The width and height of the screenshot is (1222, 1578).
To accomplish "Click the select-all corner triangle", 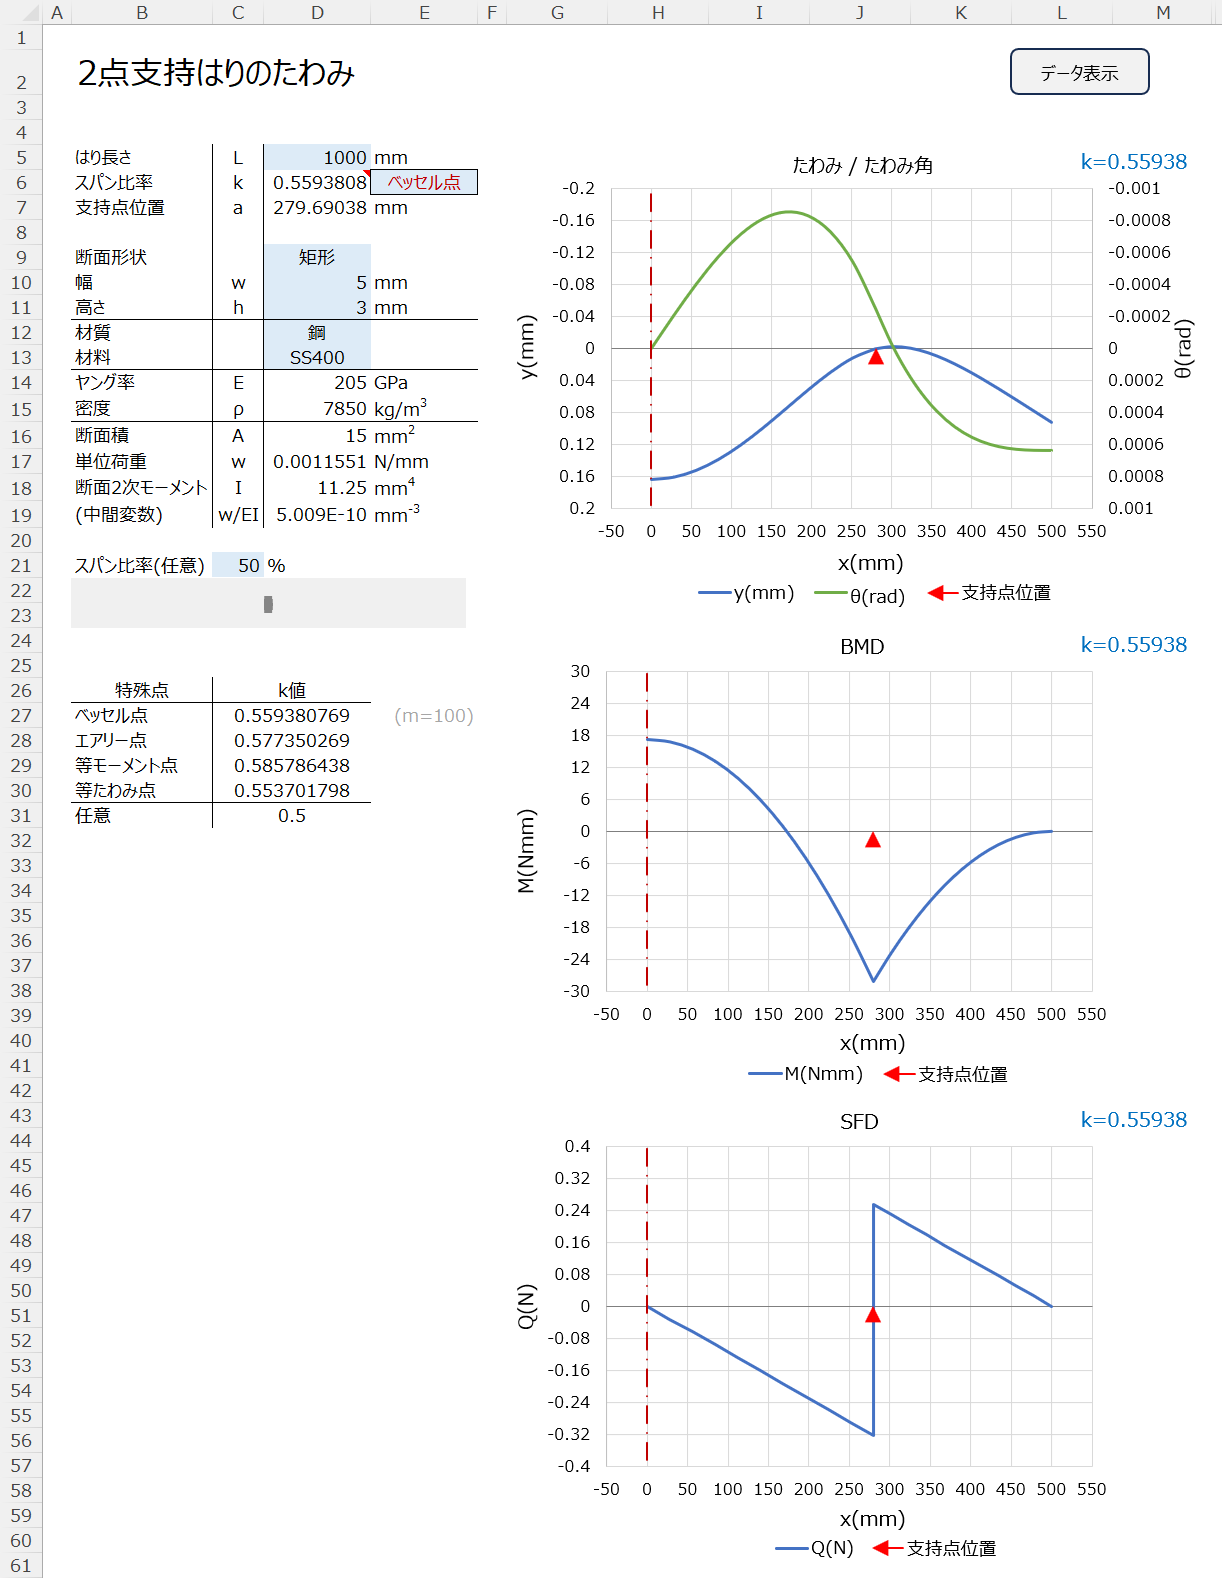I will pos(30,12).
